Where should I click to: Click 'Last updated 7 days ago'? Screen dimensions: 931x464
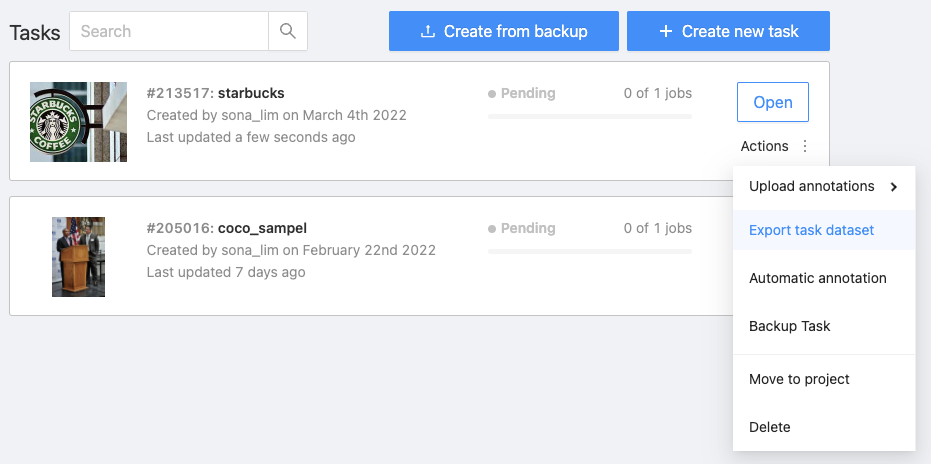click(x=226, y=272)
